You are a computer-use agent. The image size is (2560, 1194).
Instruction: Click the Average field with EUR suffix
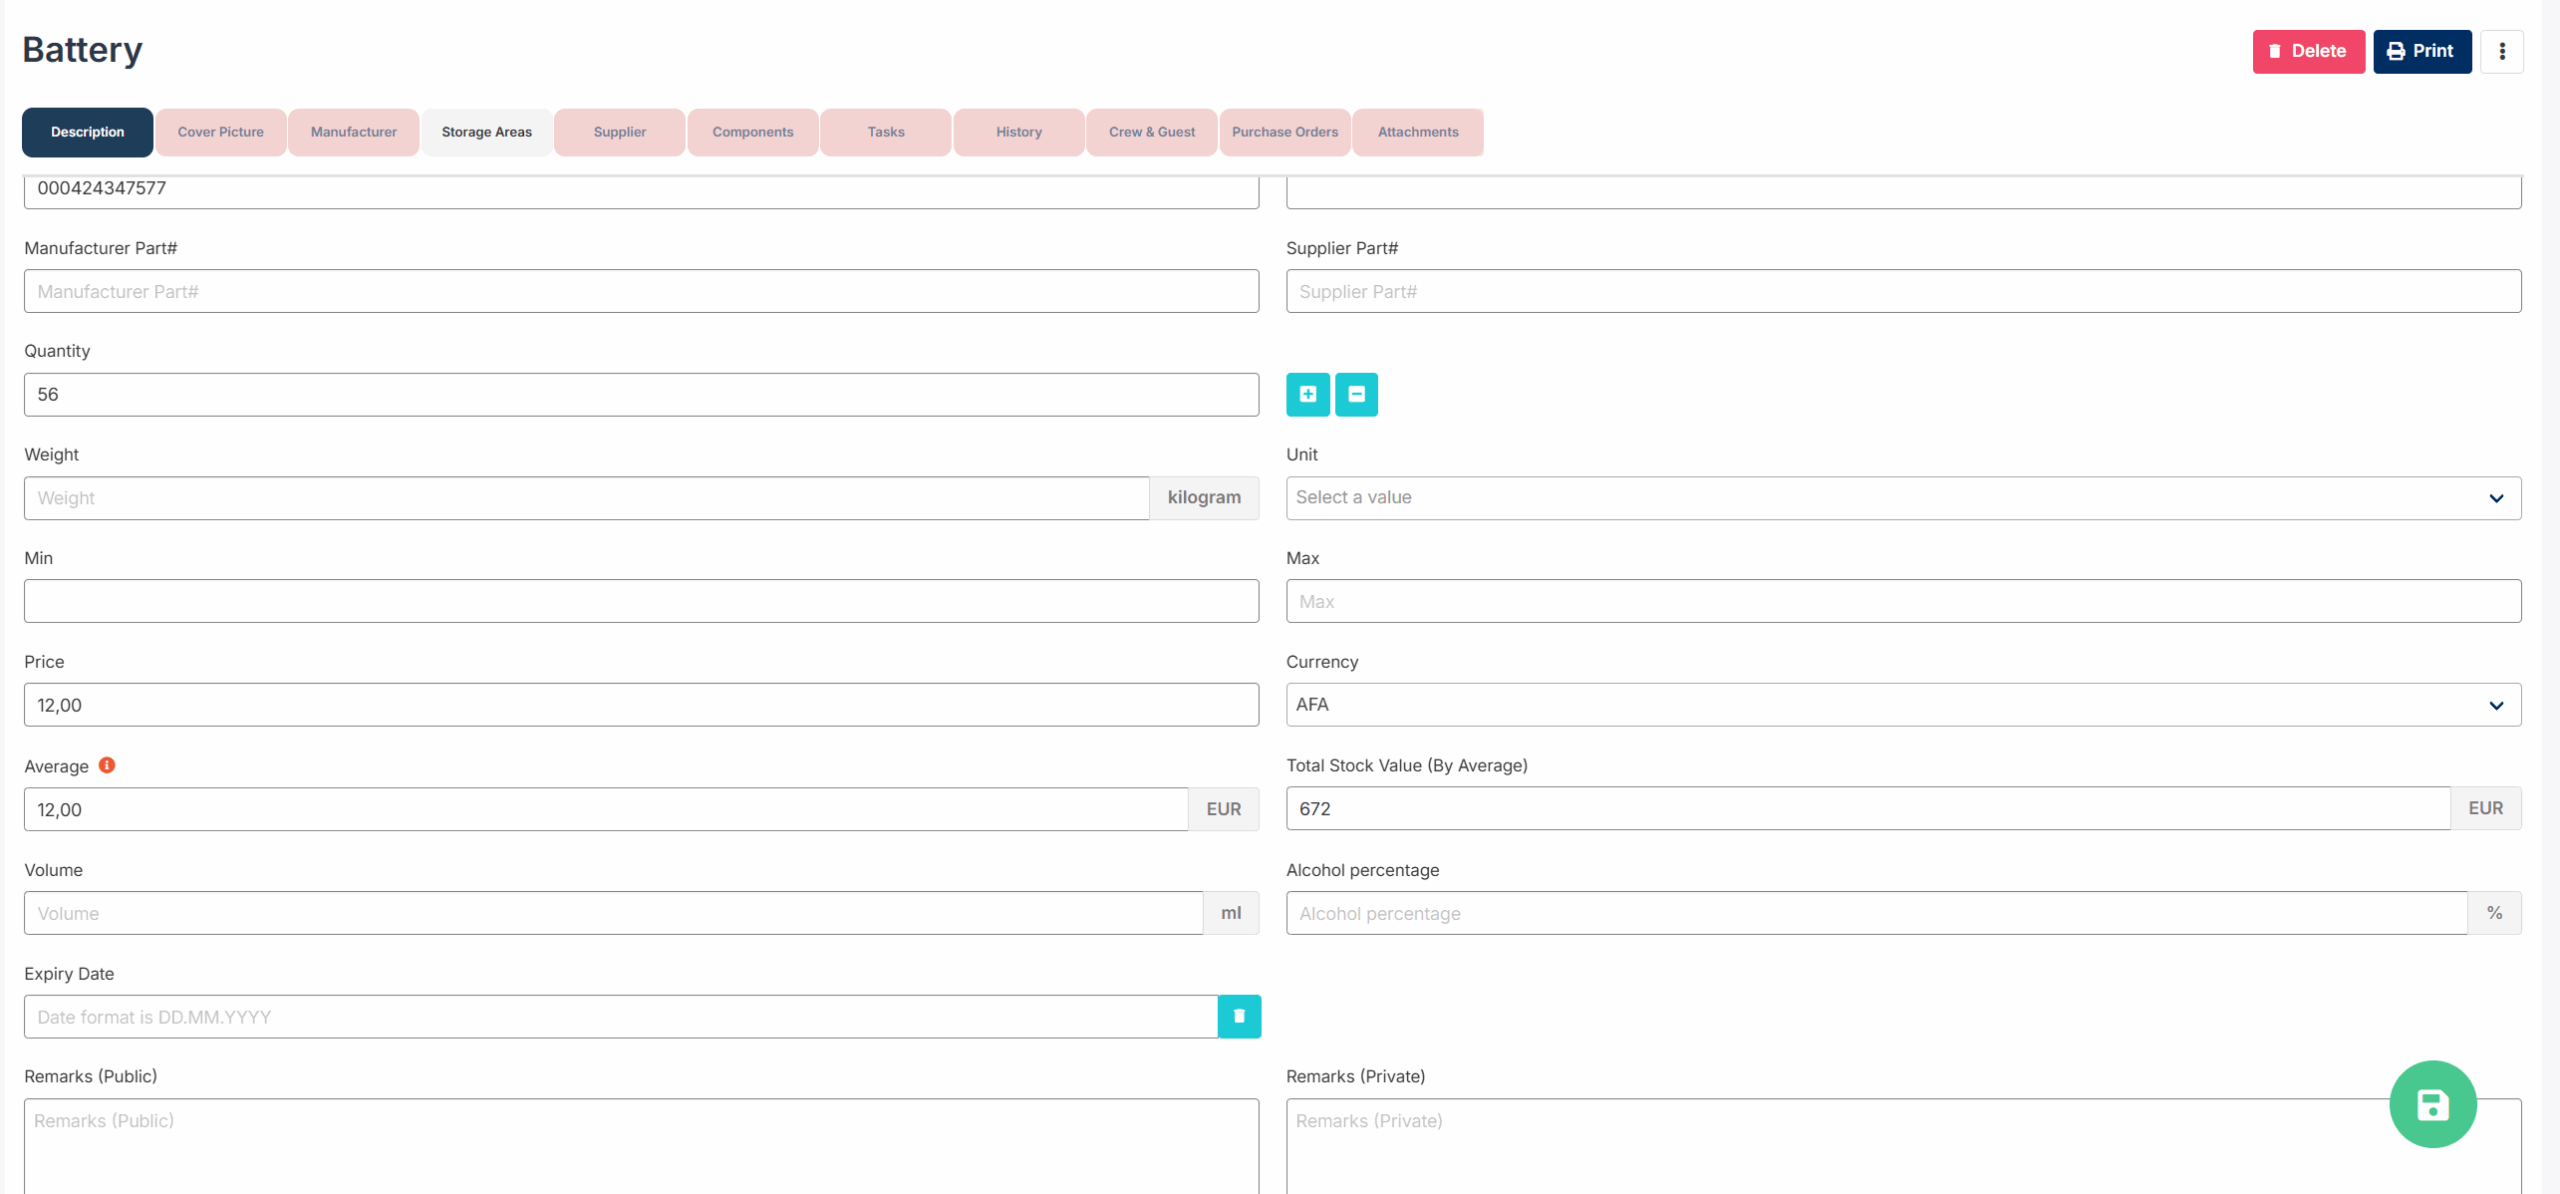pyautogui.click(x=606, y=809)
